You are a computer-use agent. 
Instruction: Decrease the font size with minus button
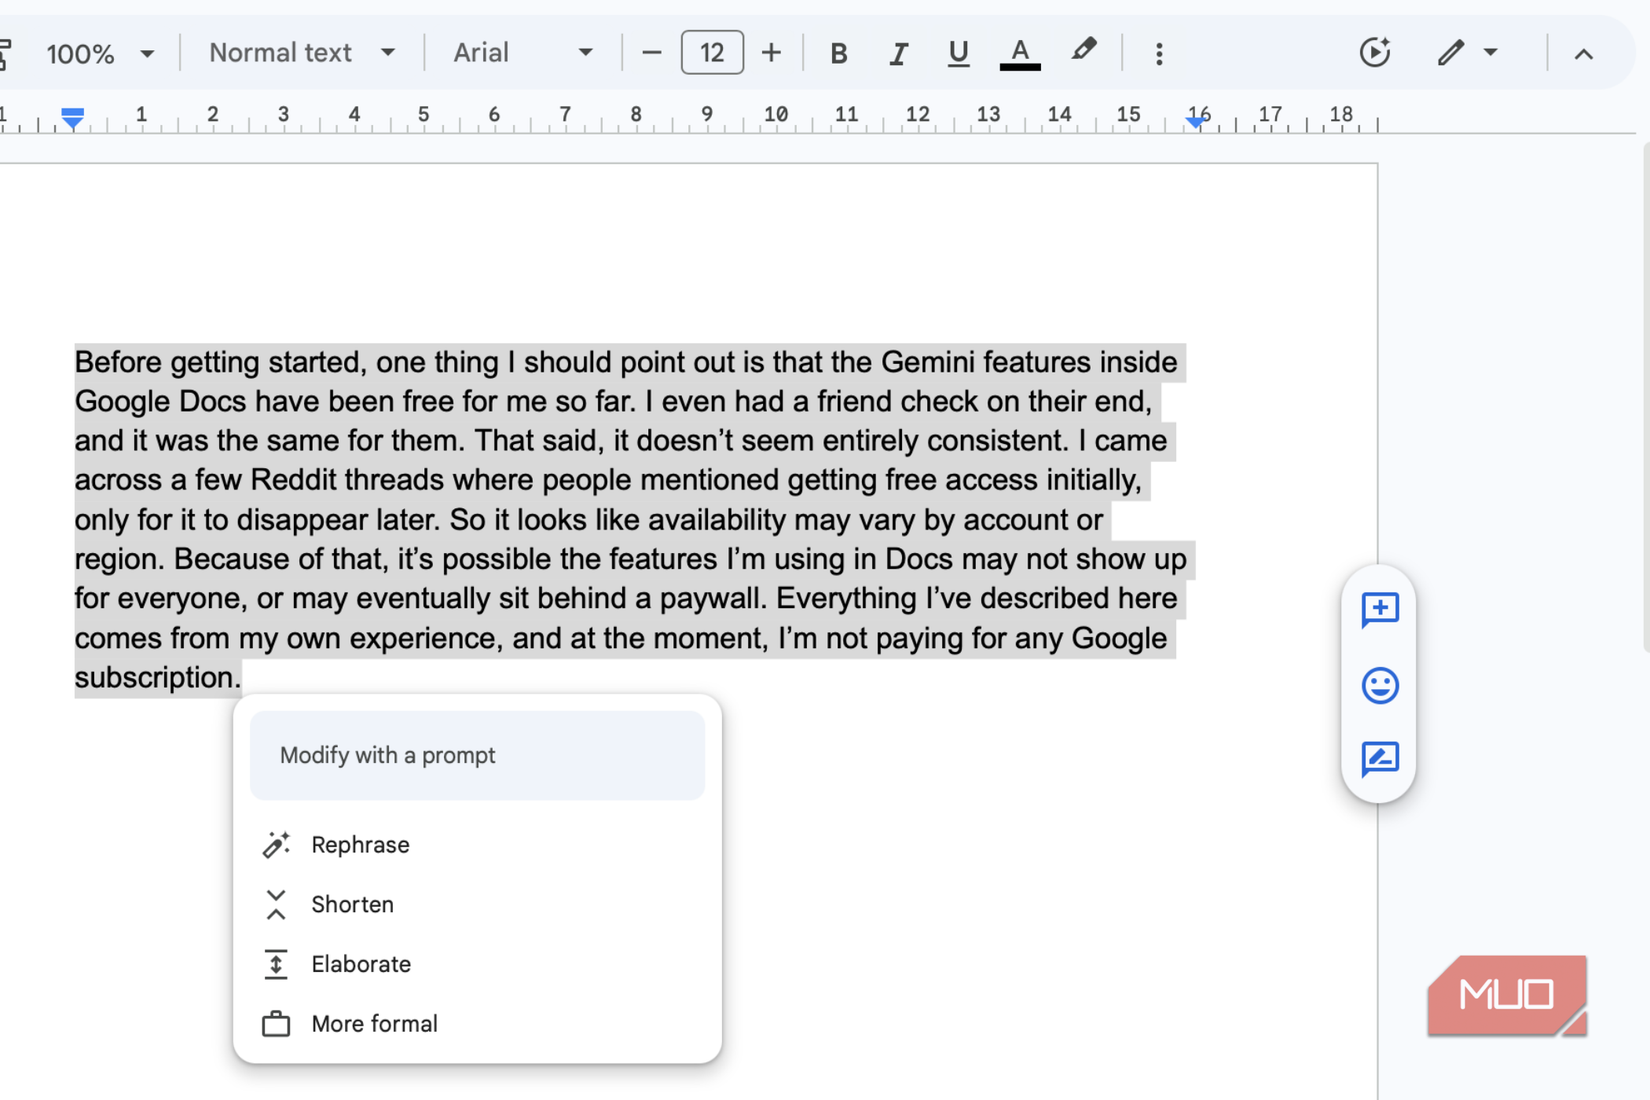pyautogui.click(x=651, y=53)
